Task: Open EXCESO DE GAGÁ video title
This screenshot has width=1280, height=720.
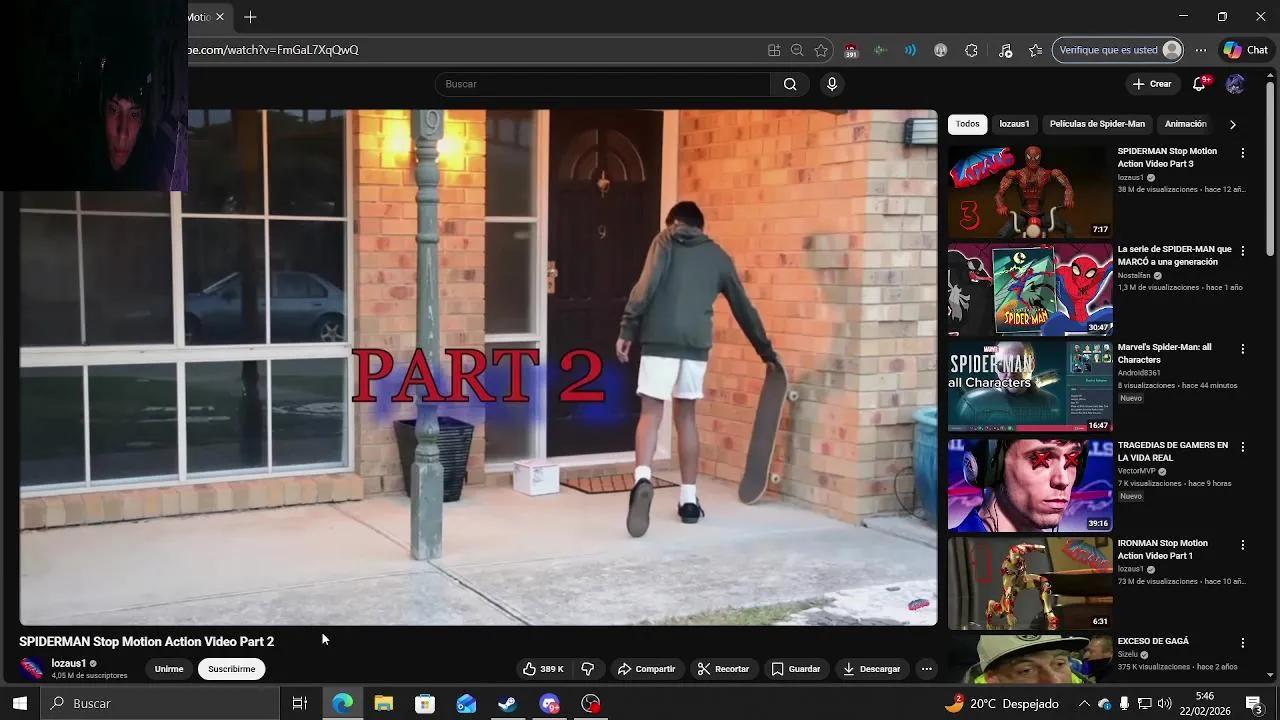Action: tap(1153, 641)
